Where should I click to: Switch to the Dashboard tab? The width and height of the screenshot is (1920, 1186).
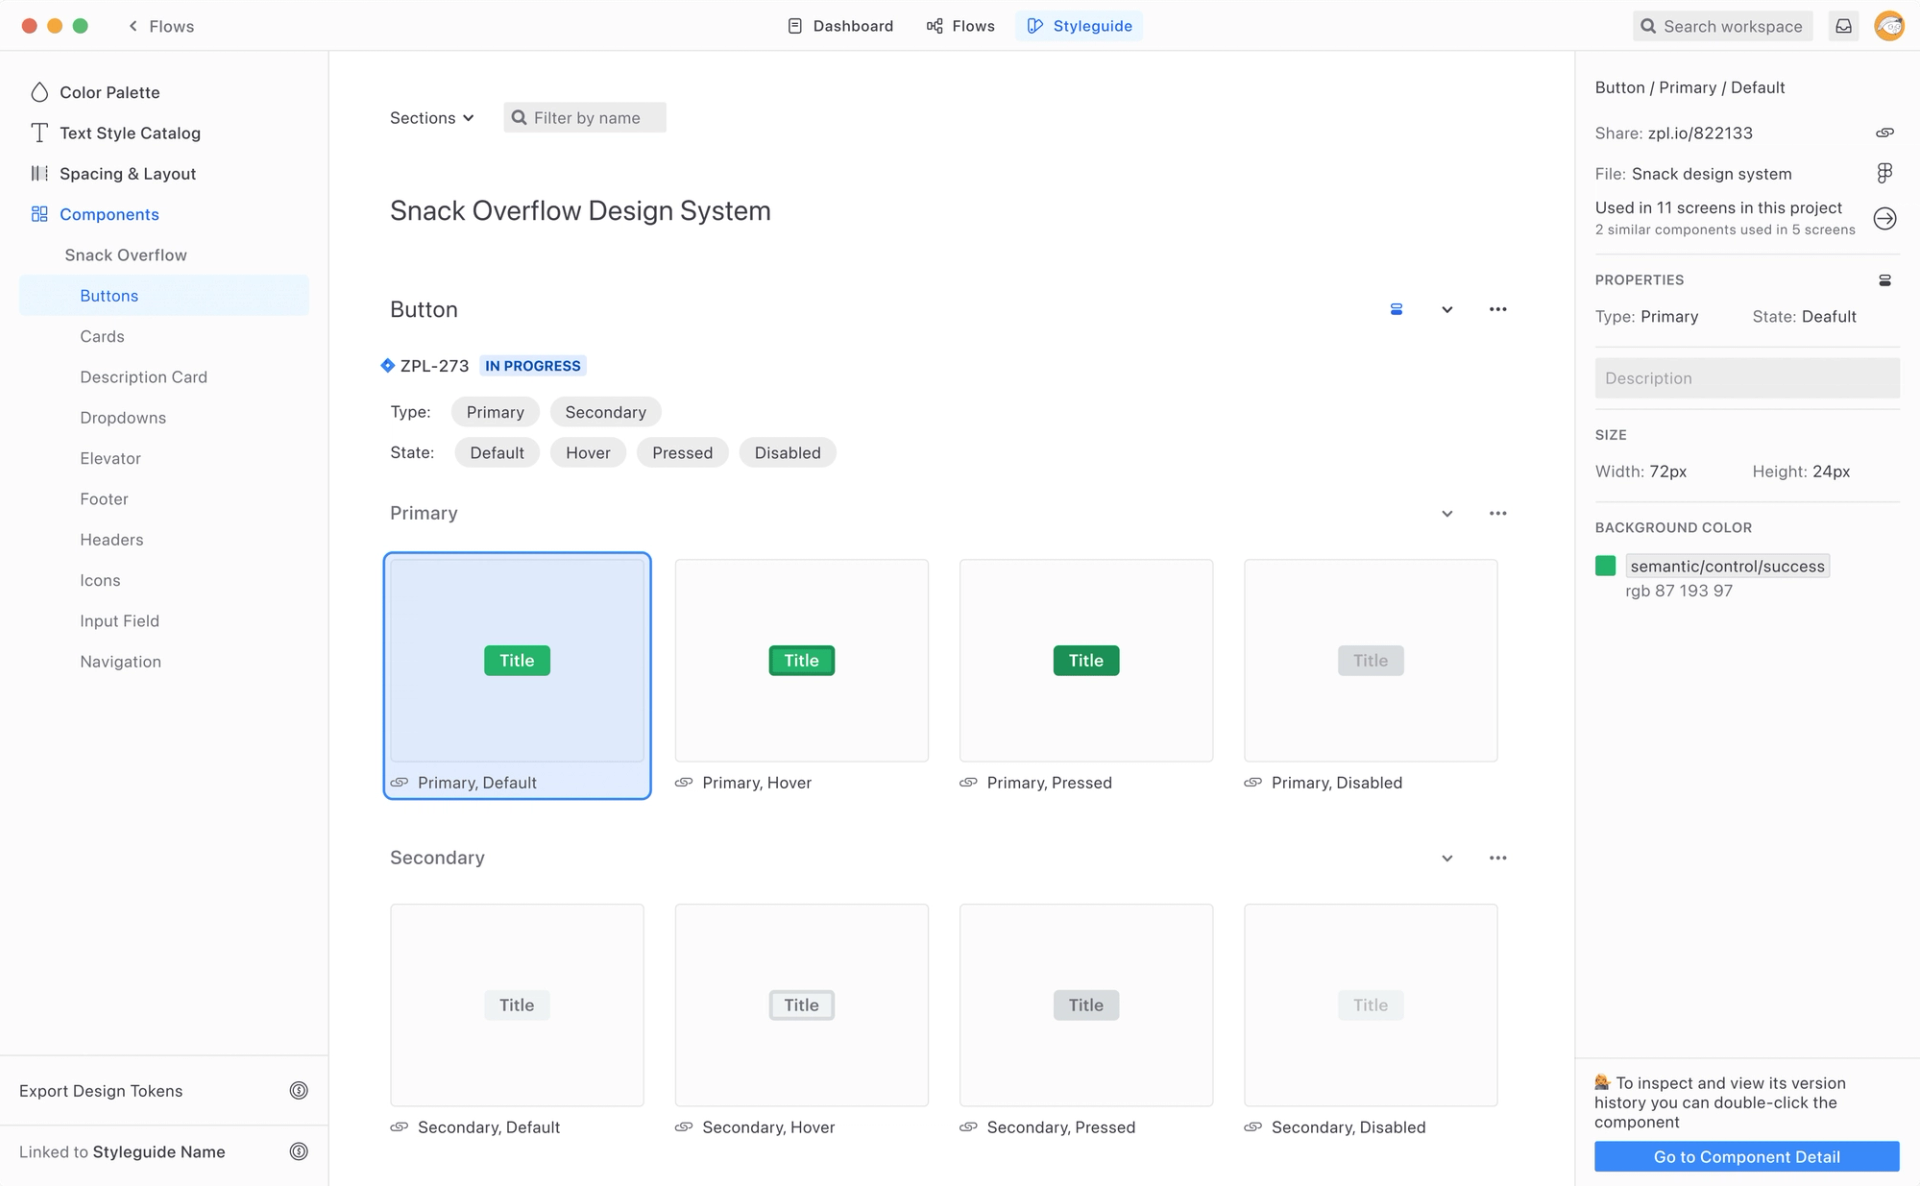click(x=840, y=26)
